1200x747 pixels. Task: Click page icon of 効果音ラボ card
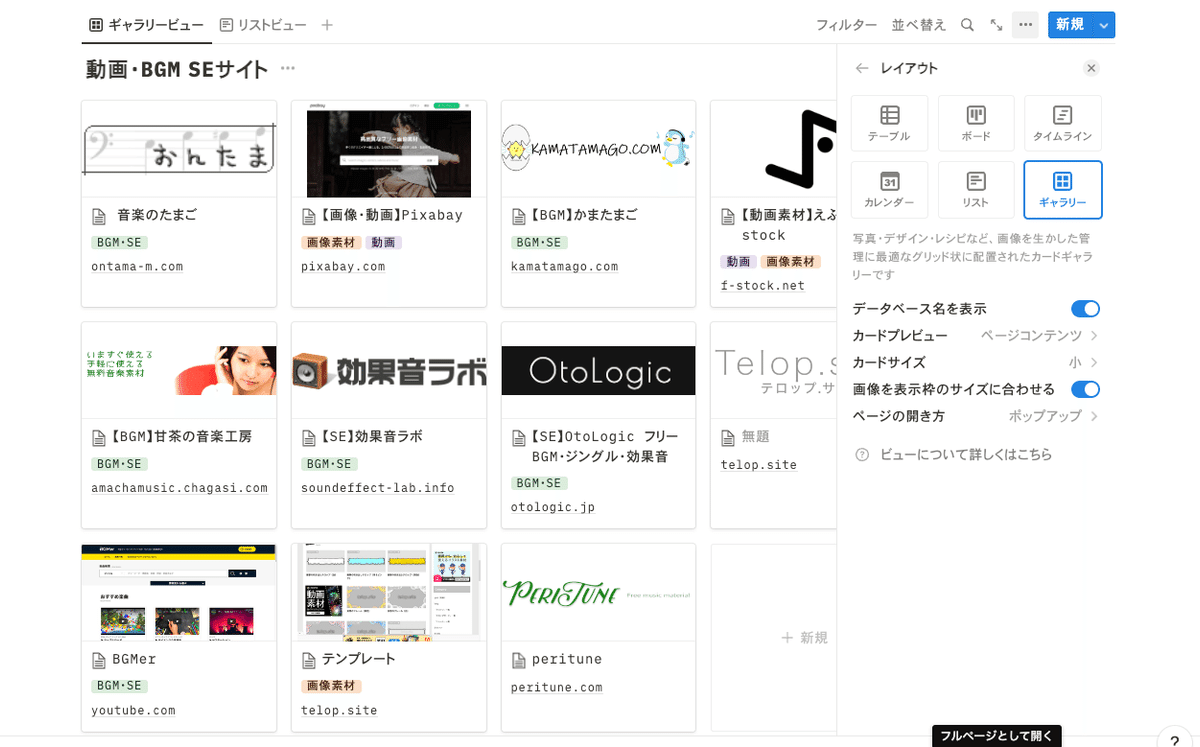pos(309,438)
